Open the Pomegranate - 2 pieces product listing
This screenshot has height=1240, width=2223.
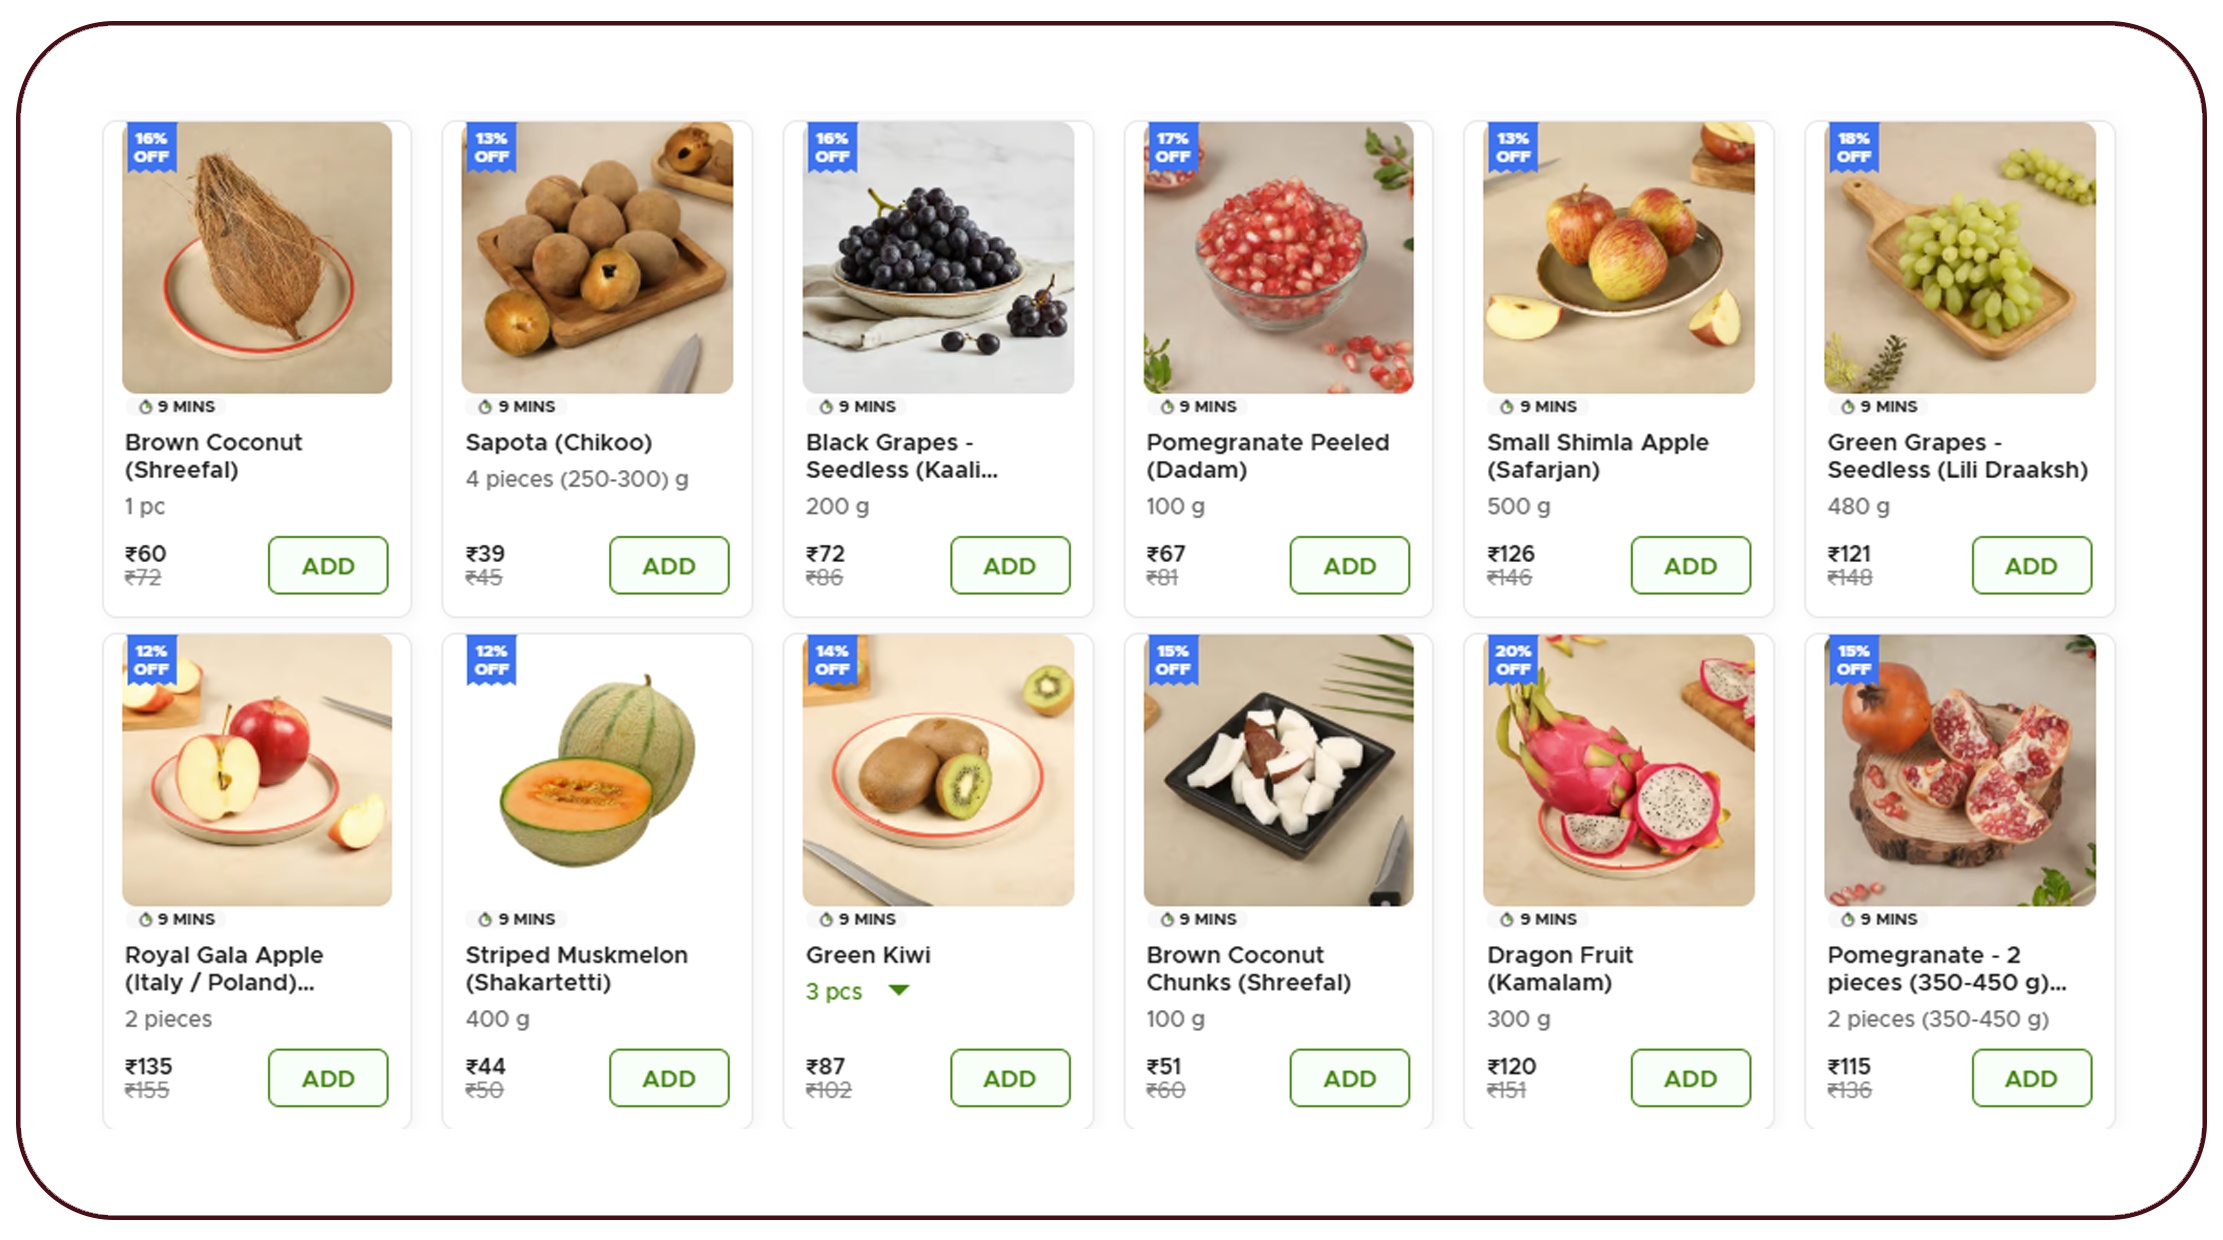point(1955,968)
